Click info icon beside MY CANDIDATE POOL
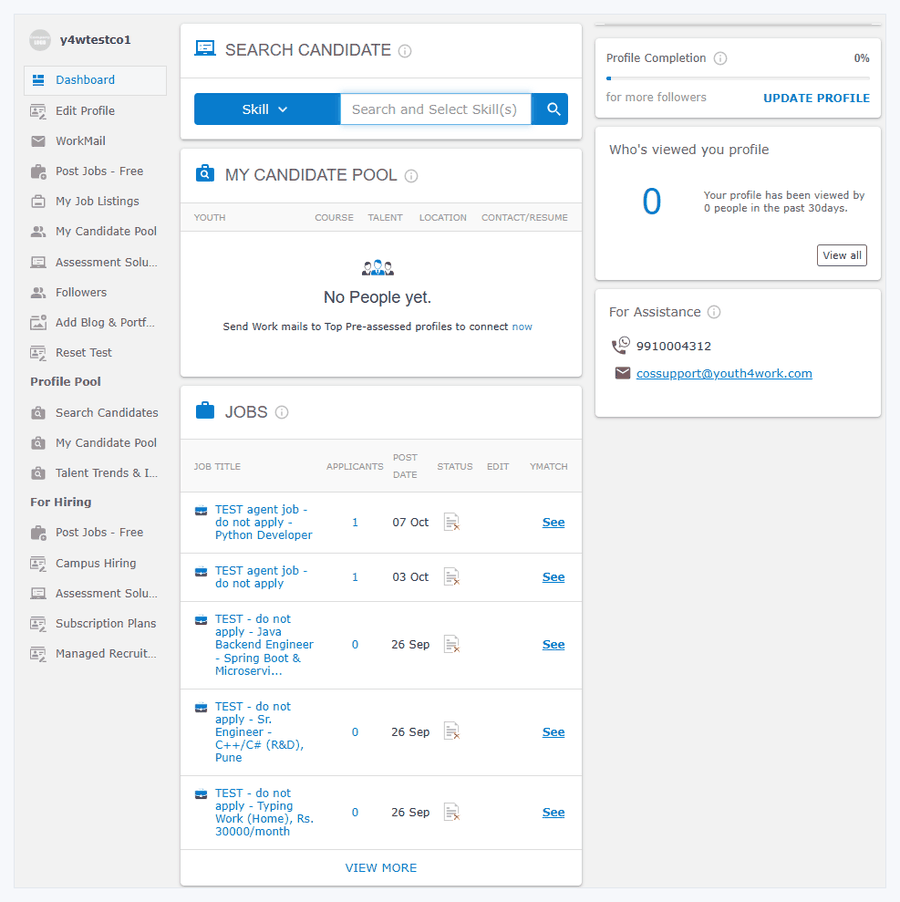 click(x=411, y=176)
